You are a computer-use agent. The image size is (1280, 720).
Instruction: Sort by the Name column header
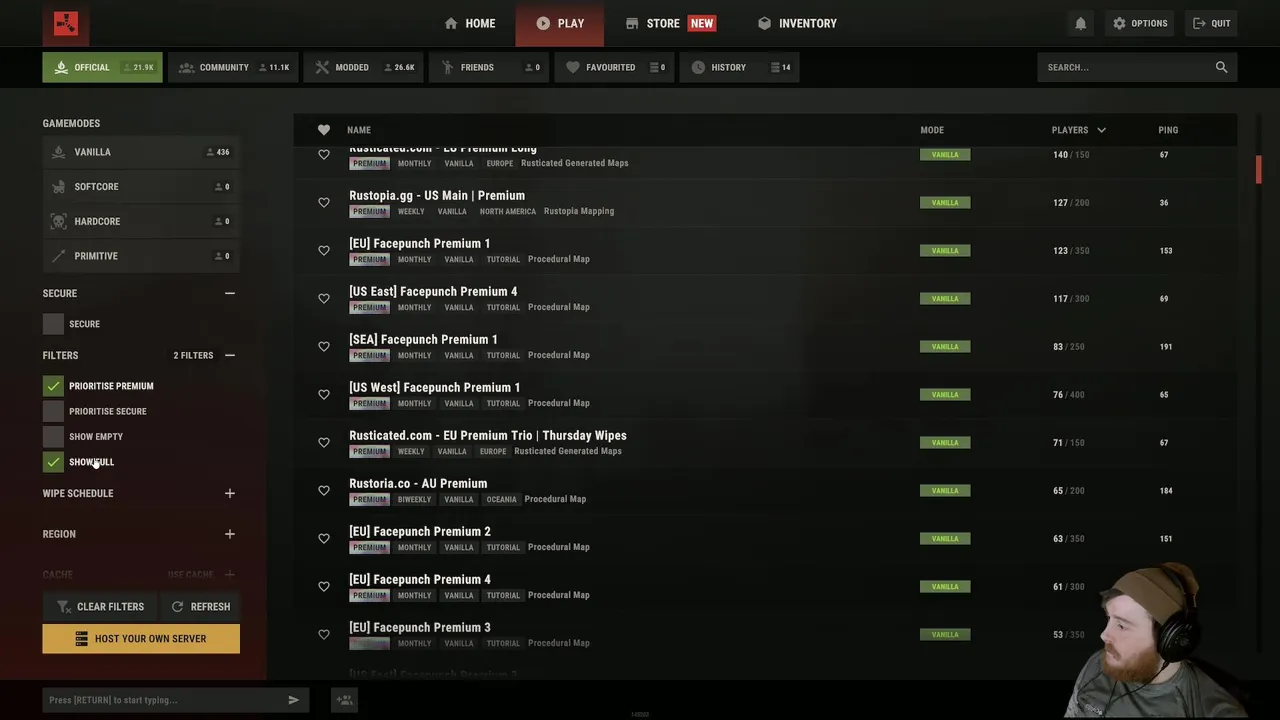coord(359,130)
